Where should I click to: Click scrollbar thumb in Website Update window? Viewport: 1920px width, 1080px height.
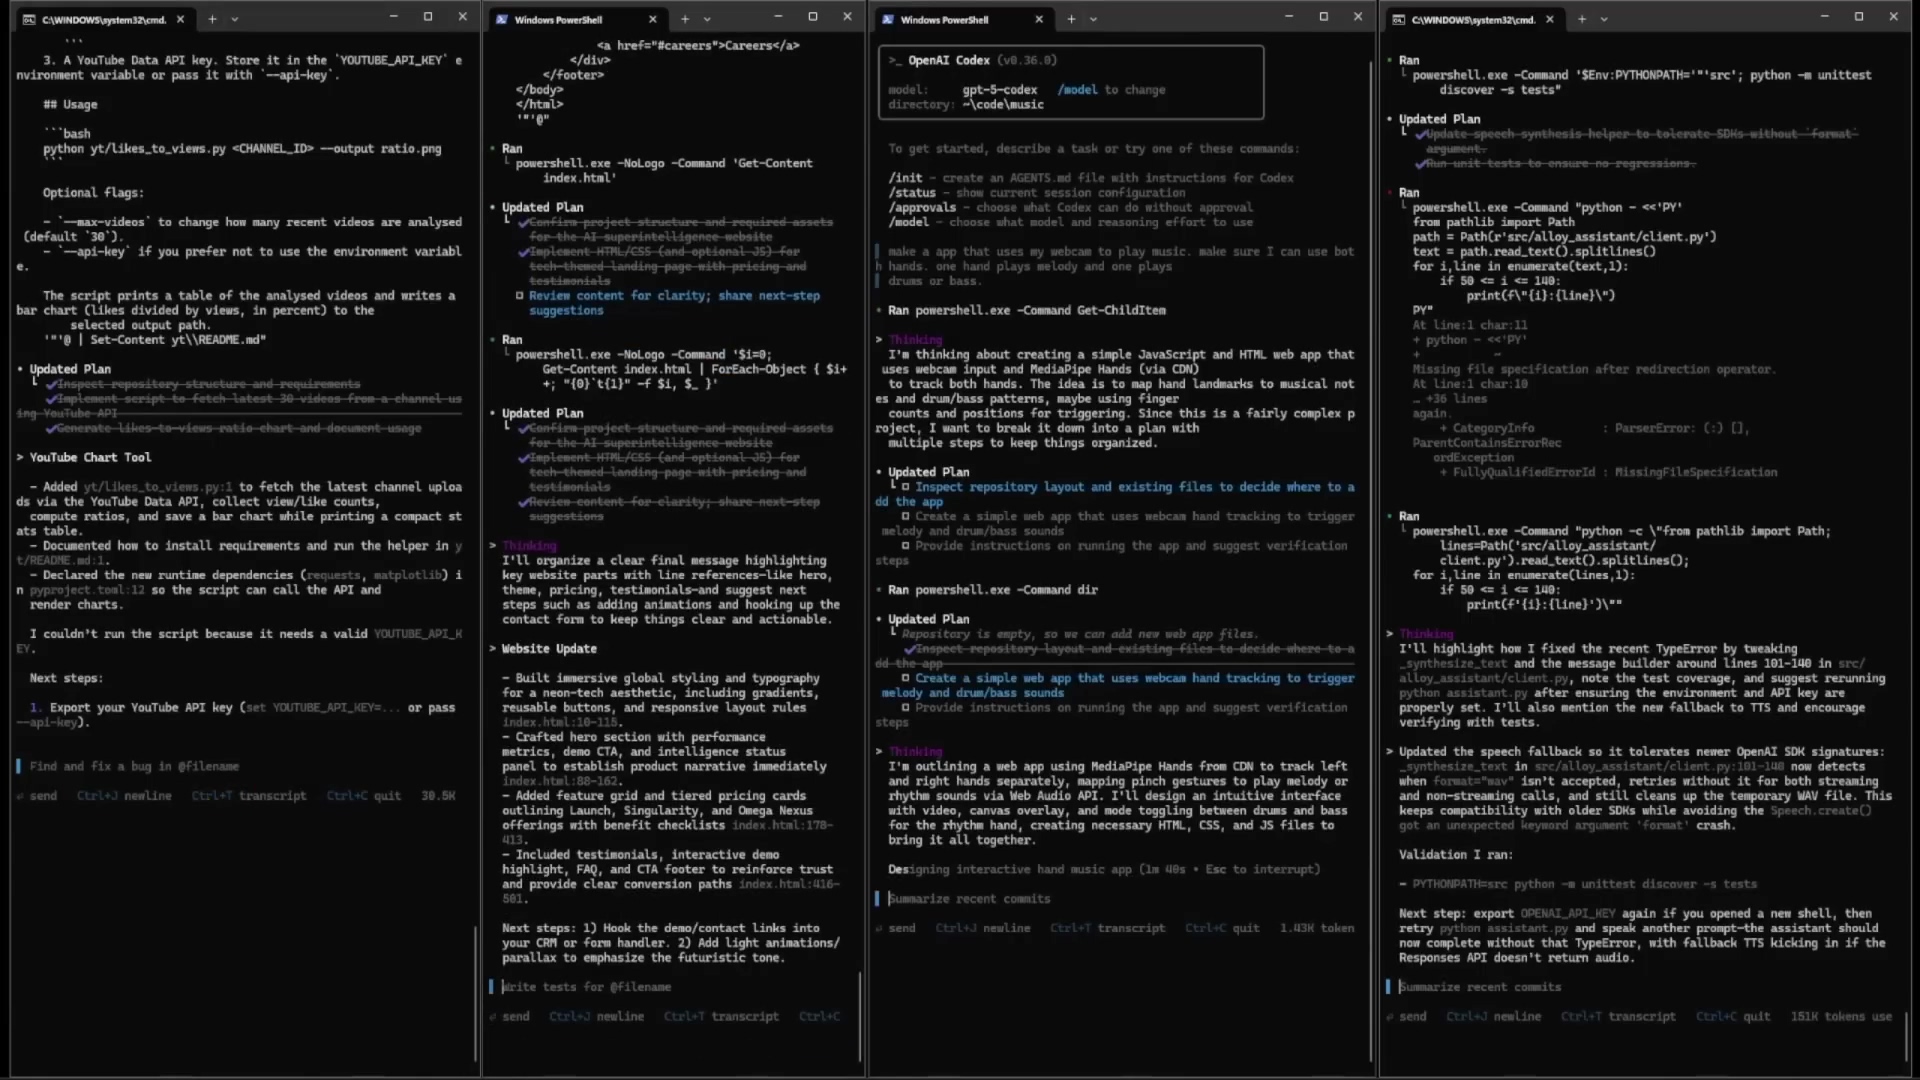click(x=860, y=1016)
